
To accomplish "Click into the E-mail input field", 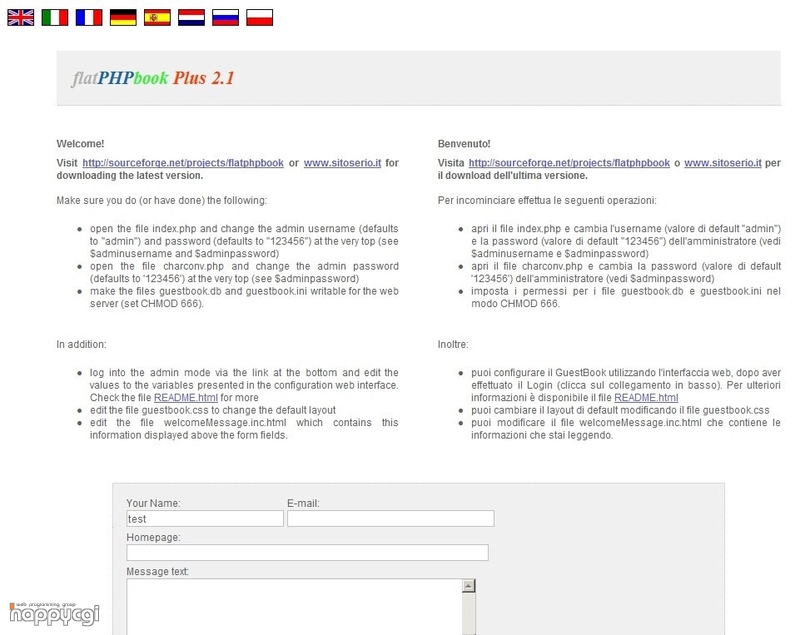I will pyautogui.click(x=390, y=519).
